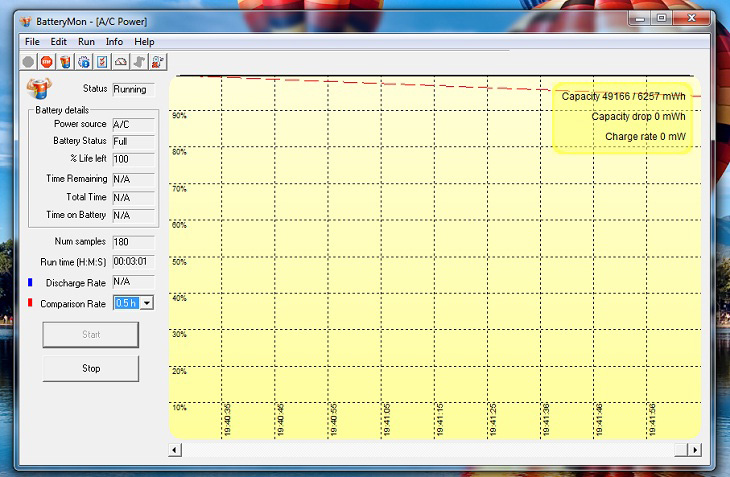
Task: Expand the Comparison Rate dropdown arrow
Action: 147,303
